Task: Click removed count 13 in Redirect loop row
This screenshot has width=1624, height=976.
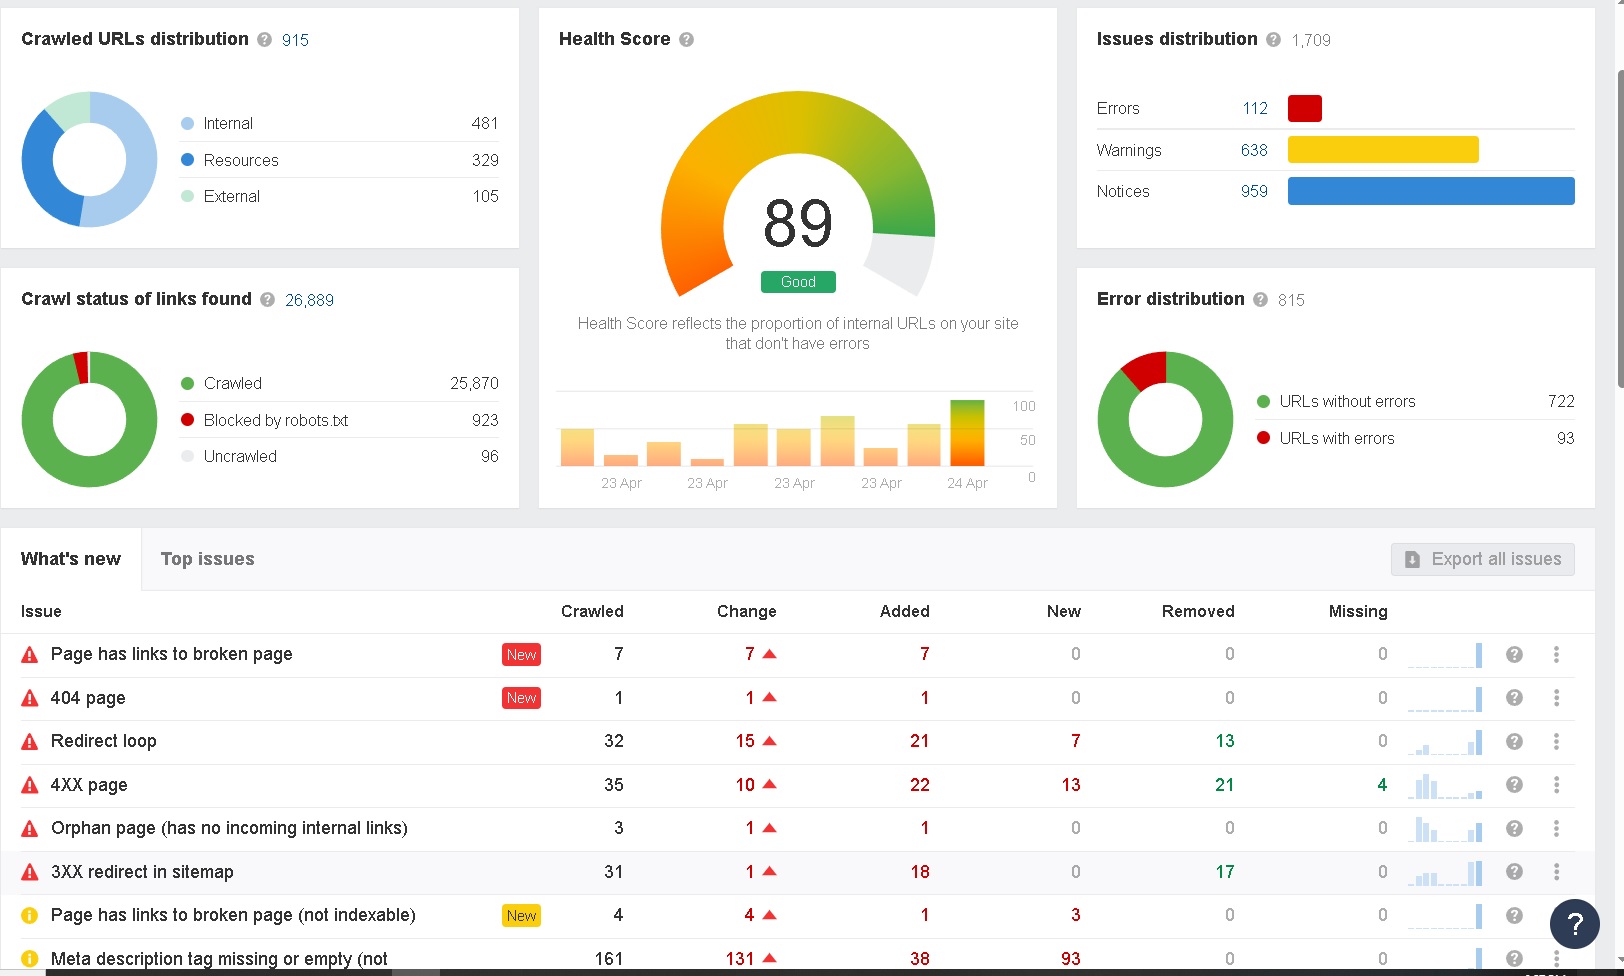Action: coord(1225,741)
